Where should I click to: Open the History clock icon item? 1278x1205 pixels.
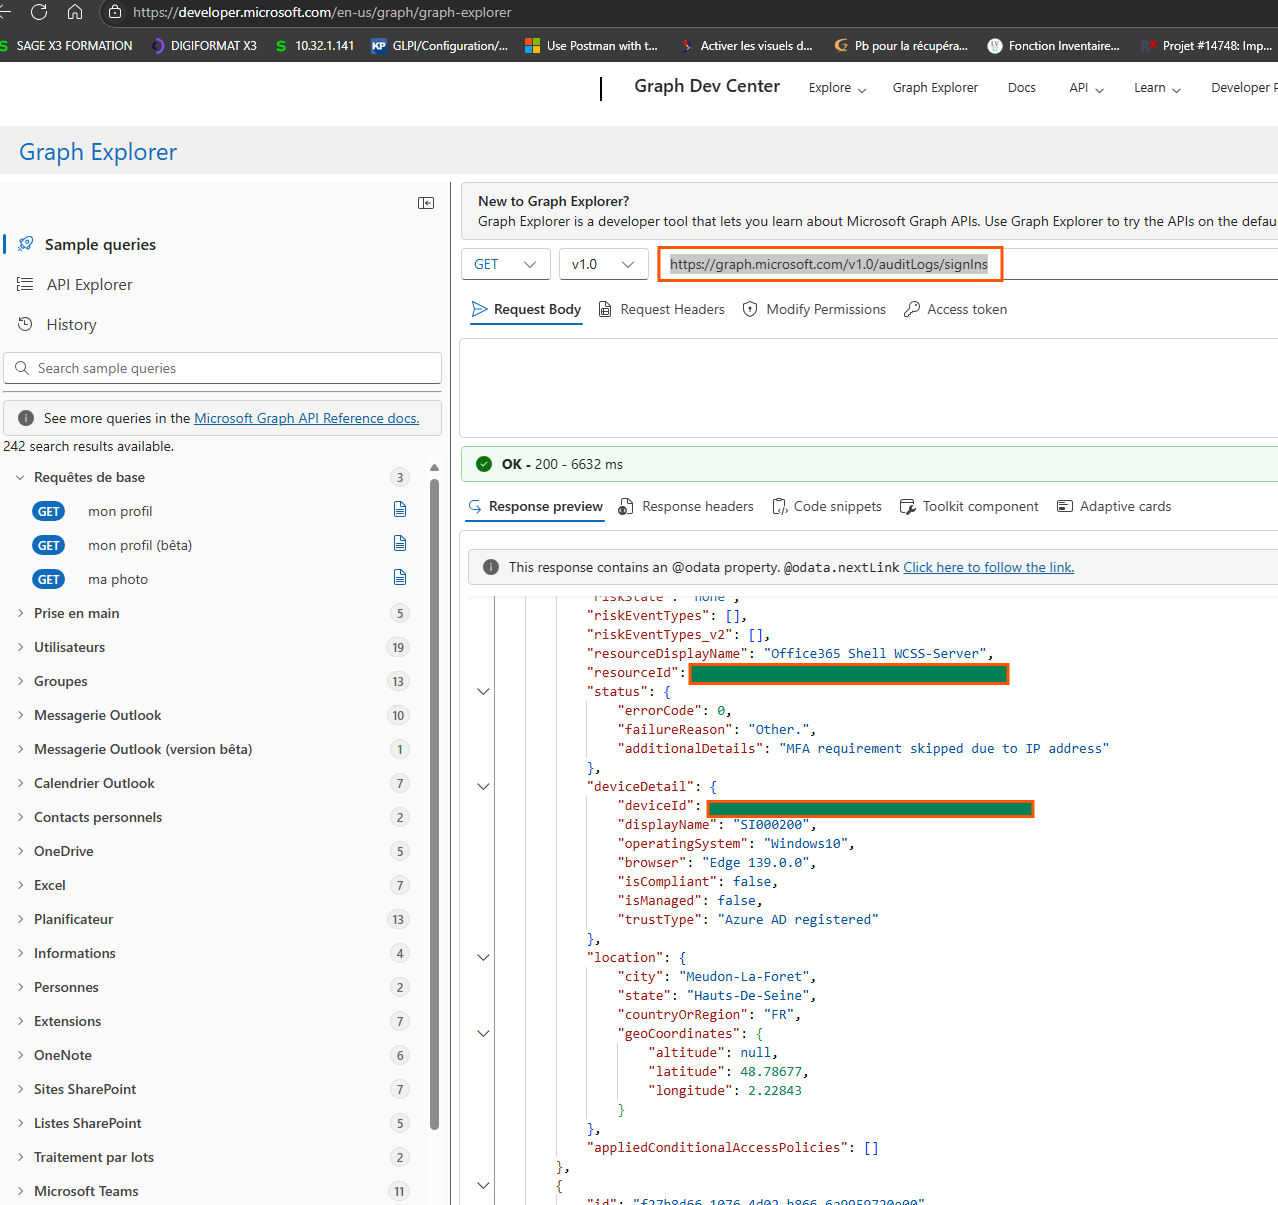point(26,324)
